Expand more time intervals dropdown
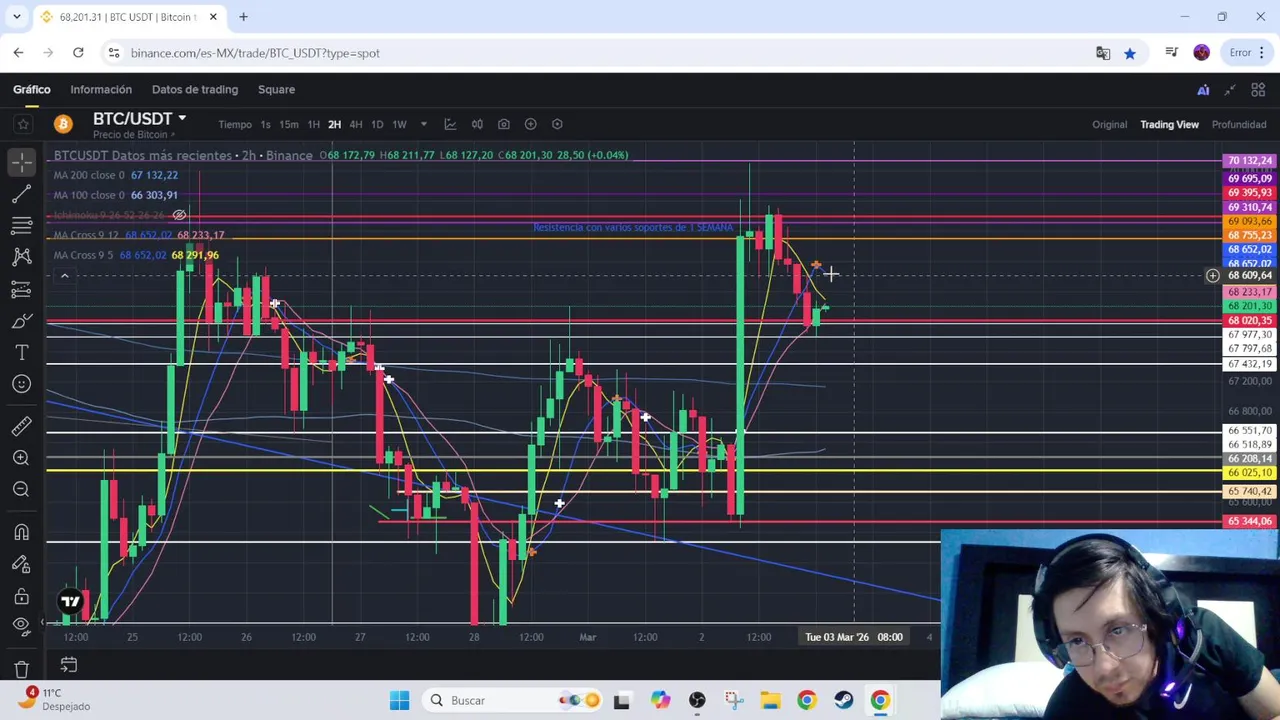This screenshot has width=1280, height=720. (423, 124)
